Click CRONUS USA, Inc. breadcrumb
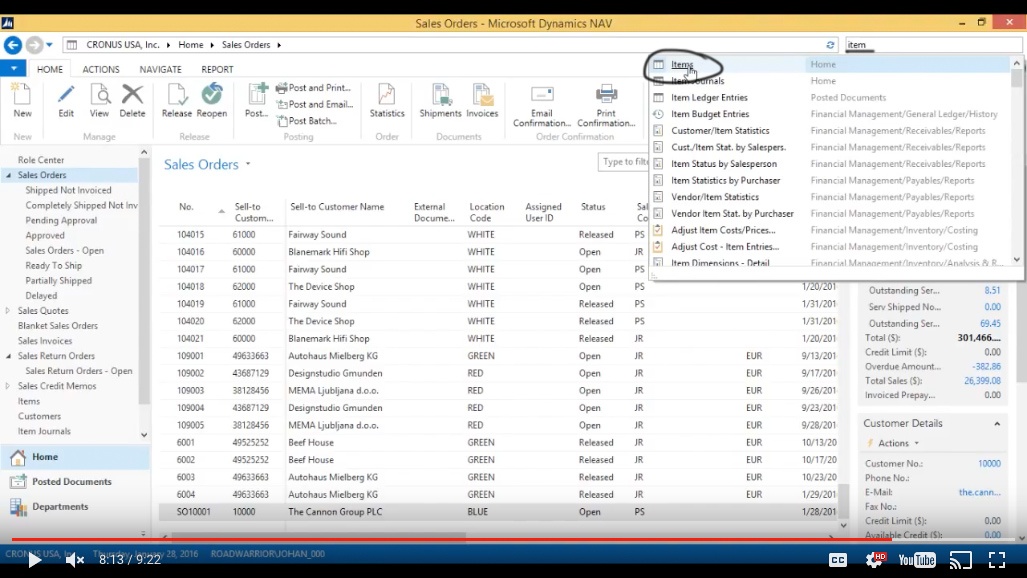The width and height of the screenshot is (1027, 578). coord(123,45)
